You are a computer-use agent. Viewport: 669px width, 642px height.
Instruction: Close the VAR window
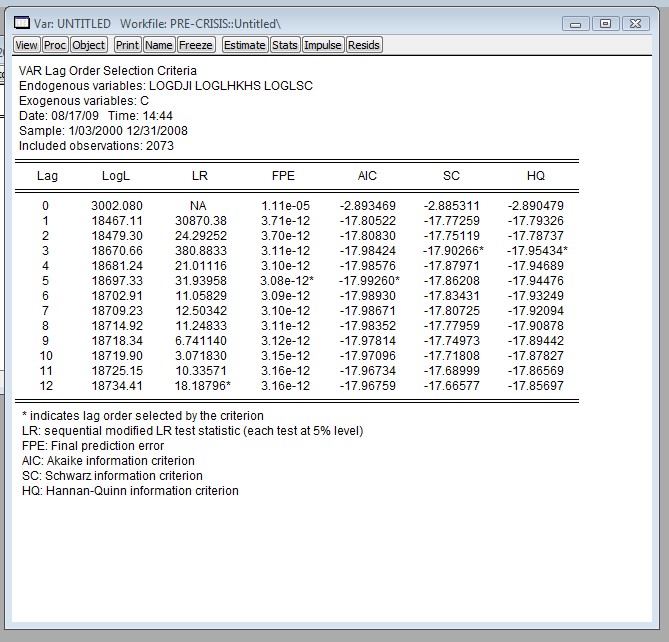pyautogui.click(x=635, y=23)
